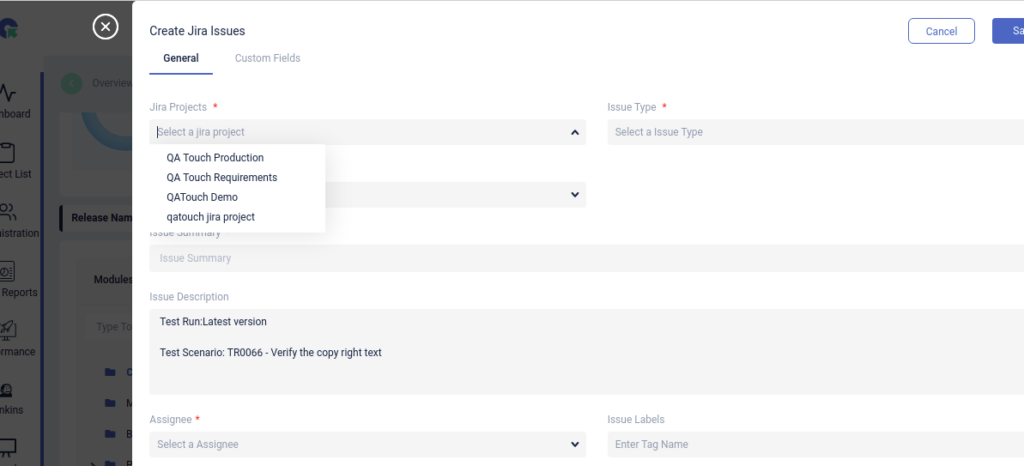Click into the Issue Summary field
The image size is (1024, 466).
click(585, 258)
